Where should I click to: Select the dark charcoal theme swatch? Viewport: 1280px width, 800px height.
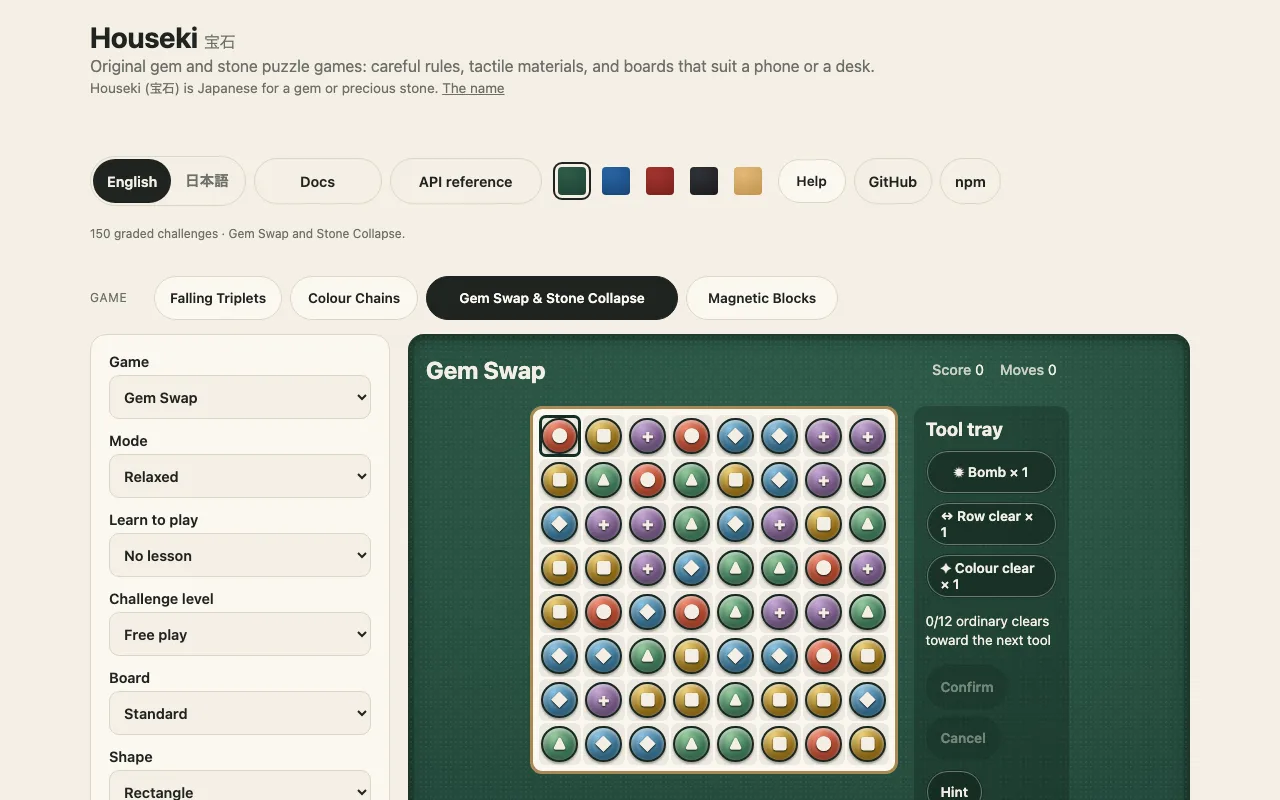click(704, 181)
